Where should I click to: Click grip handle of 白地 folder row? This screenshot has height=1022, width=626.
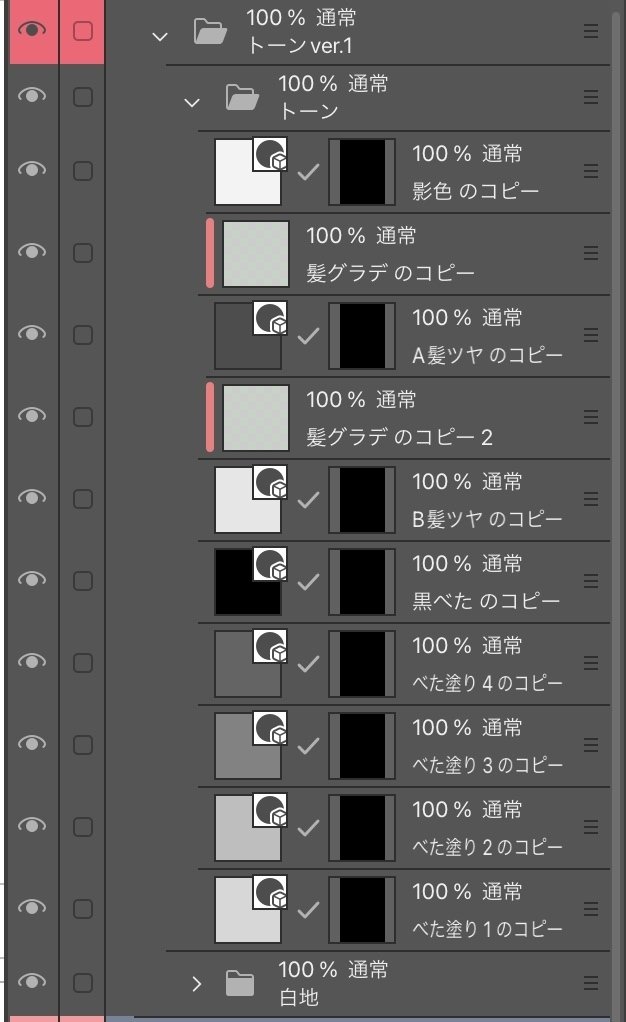pos(591,982)
